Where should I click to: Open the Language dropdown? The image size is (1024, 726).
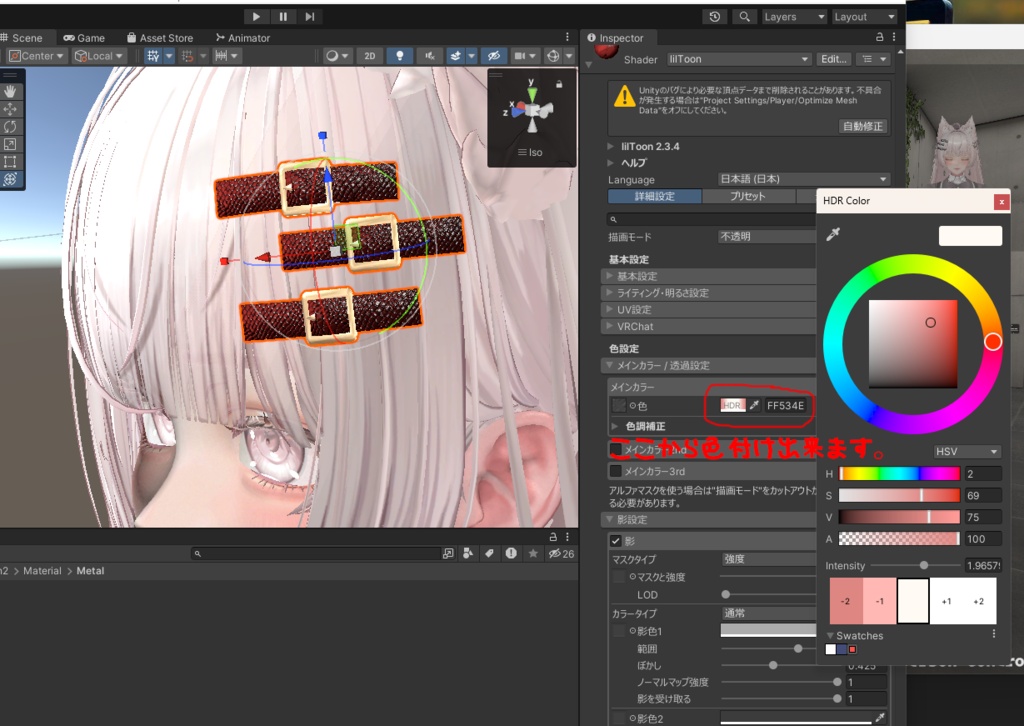(x=804, y=179)
